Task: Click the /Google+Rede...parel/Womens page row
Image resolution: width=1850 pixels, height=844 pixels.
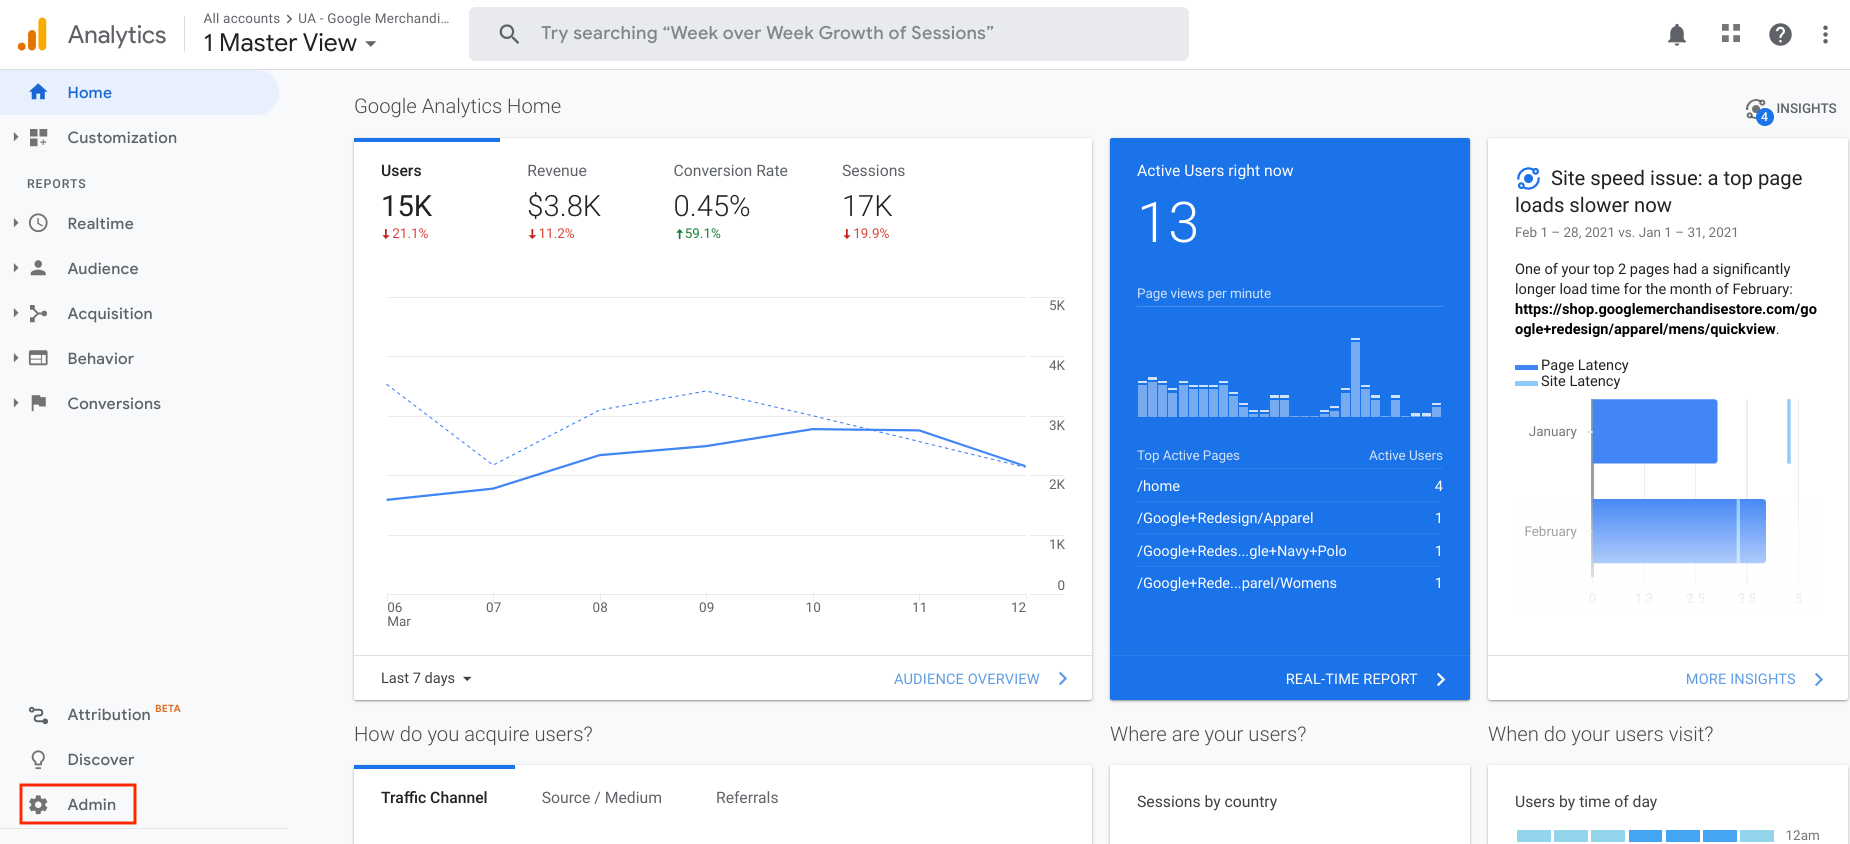Action: pos(1289,583)
